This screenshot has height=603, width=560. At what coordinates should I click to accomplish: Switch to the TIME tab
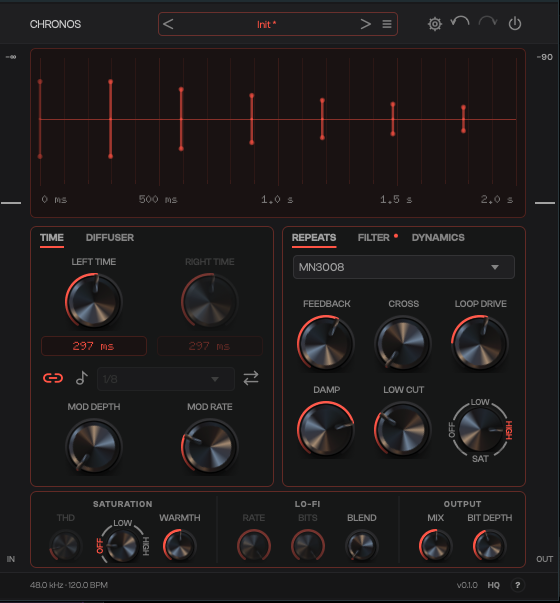point(52,238)
